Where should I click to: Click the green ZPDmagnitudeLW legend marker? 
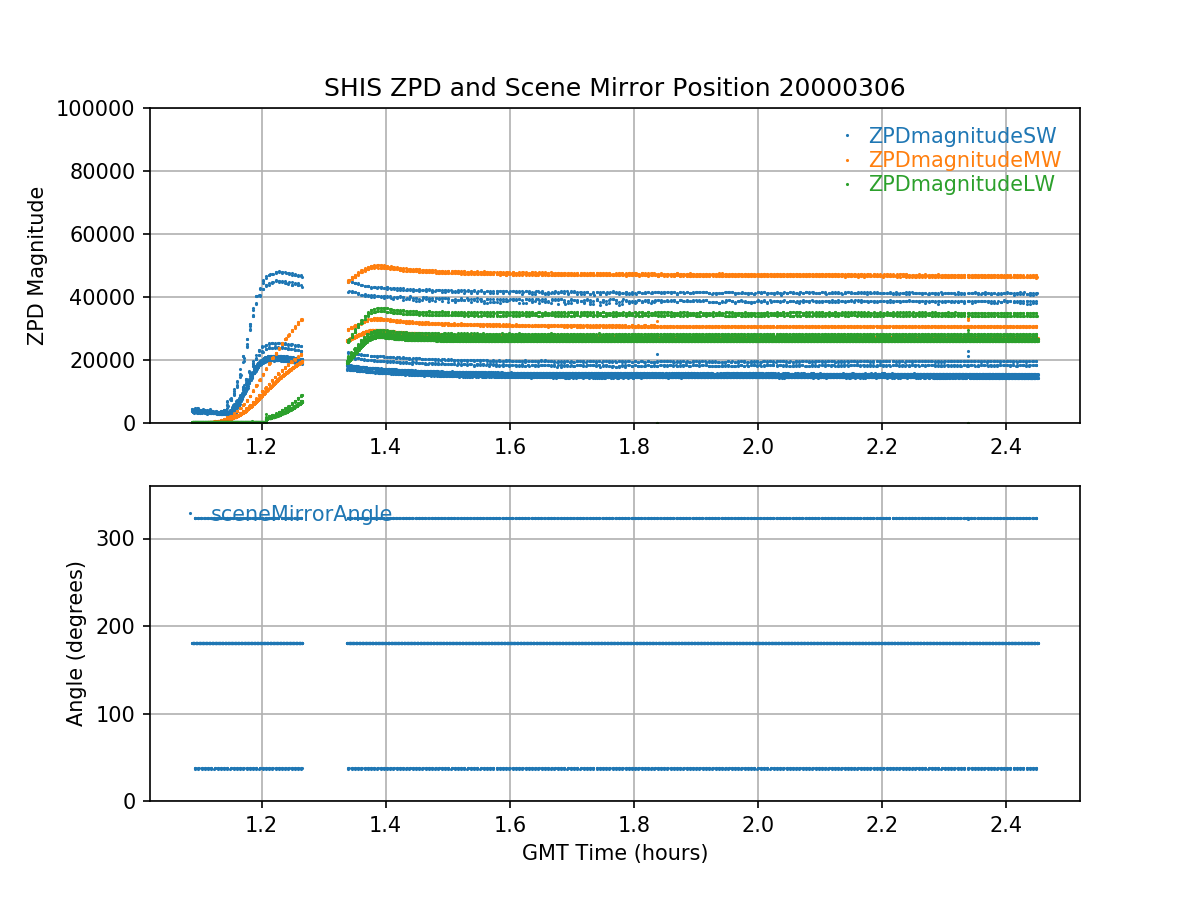coord(847,184)
